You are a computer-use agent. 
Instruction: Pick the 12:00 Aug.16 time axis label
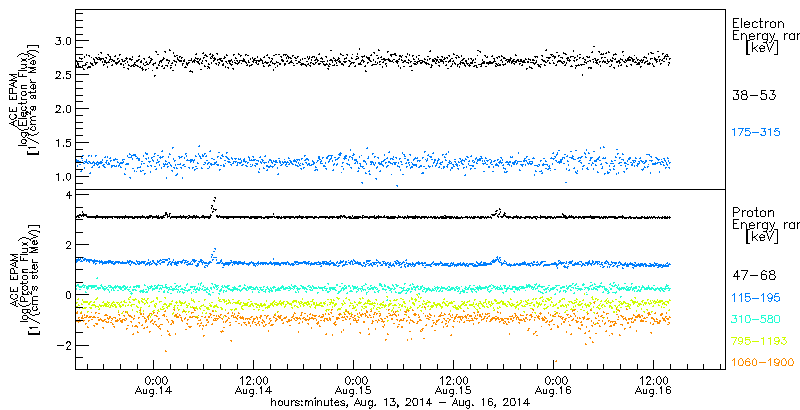(x=655, y=385)
